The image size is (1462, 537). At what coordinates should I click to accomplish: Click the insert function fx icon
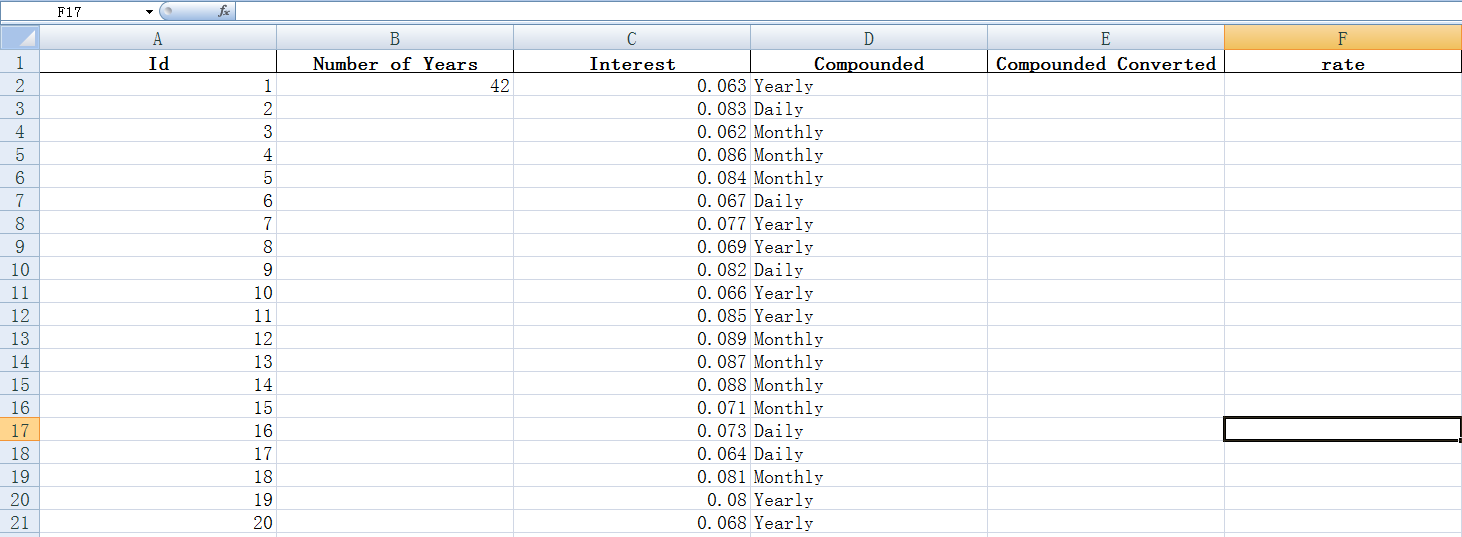click(x=224, y=11)
